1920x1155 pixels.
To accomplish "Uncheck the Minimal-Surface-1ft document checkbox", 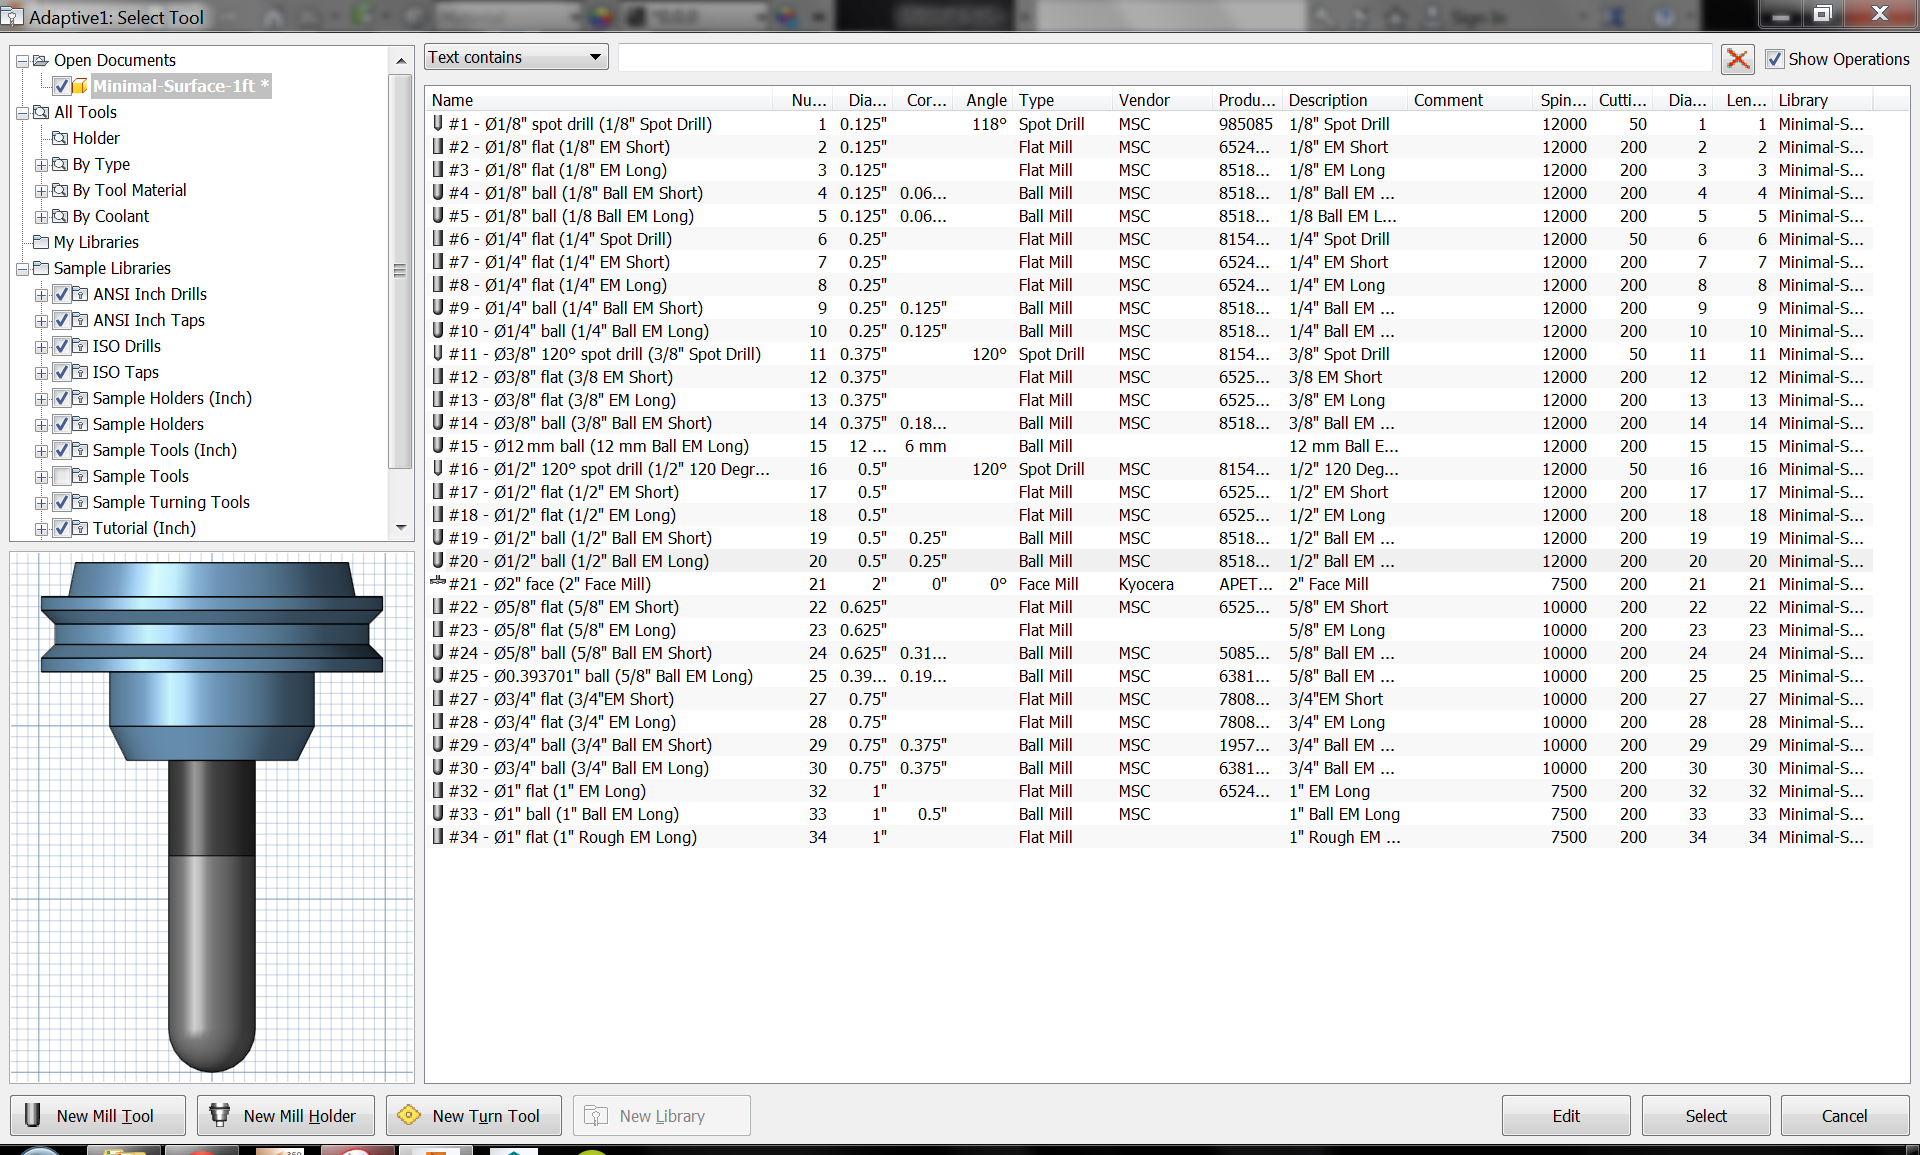I will (62, 86).
